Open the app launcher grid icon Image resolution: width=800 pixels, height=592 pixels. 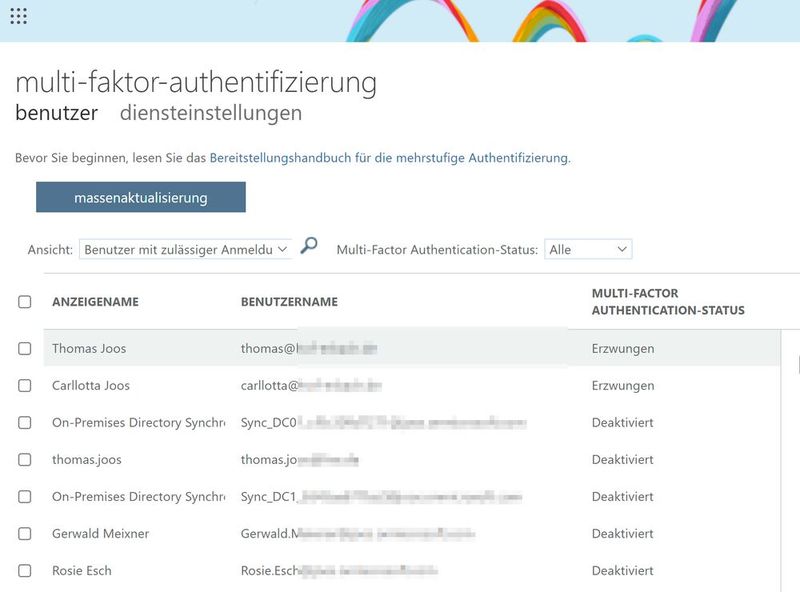coord(18,16)
